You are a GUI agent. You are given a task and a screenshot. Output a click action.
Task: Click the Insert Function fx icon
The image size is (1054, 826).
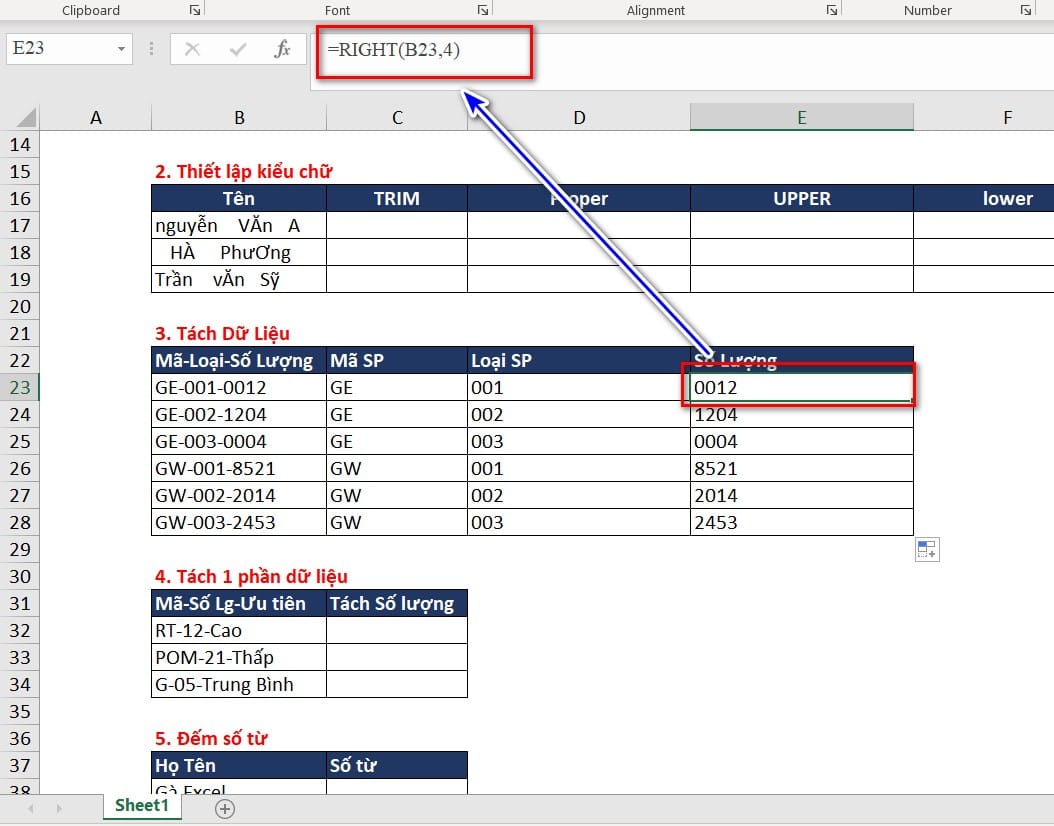282,49
